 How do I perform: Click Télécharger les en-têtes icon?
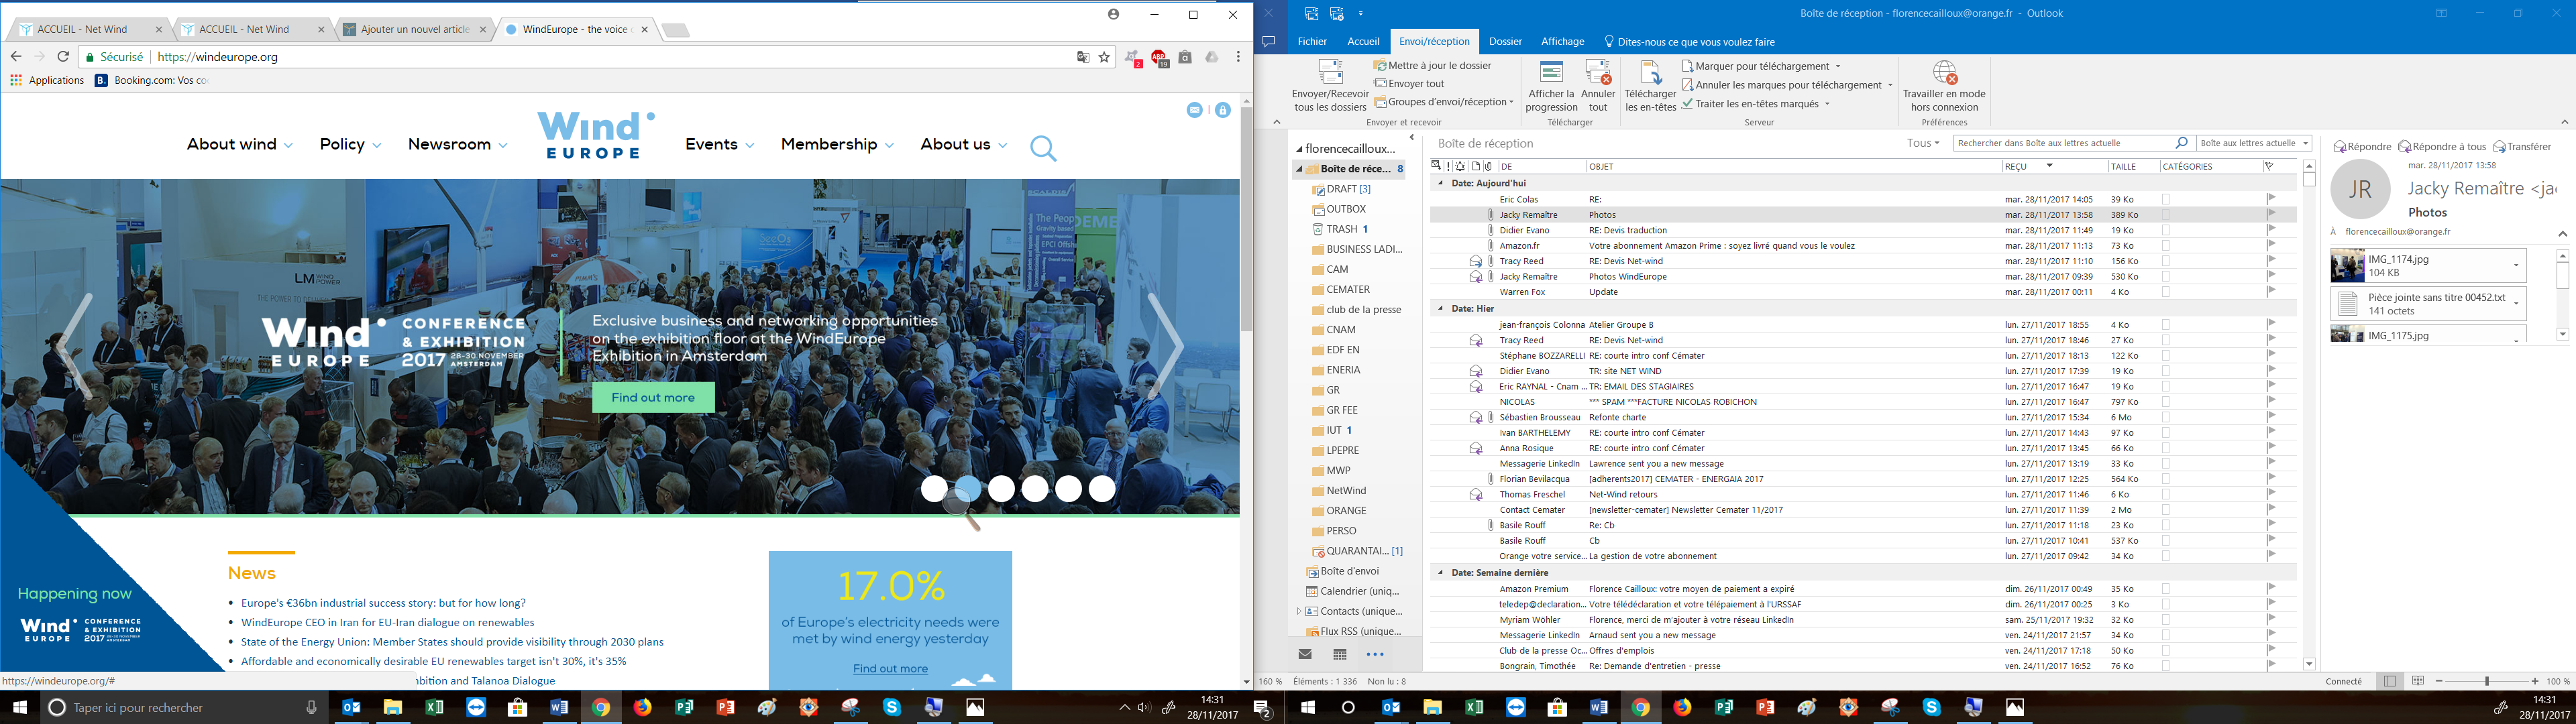[1650, 73]
